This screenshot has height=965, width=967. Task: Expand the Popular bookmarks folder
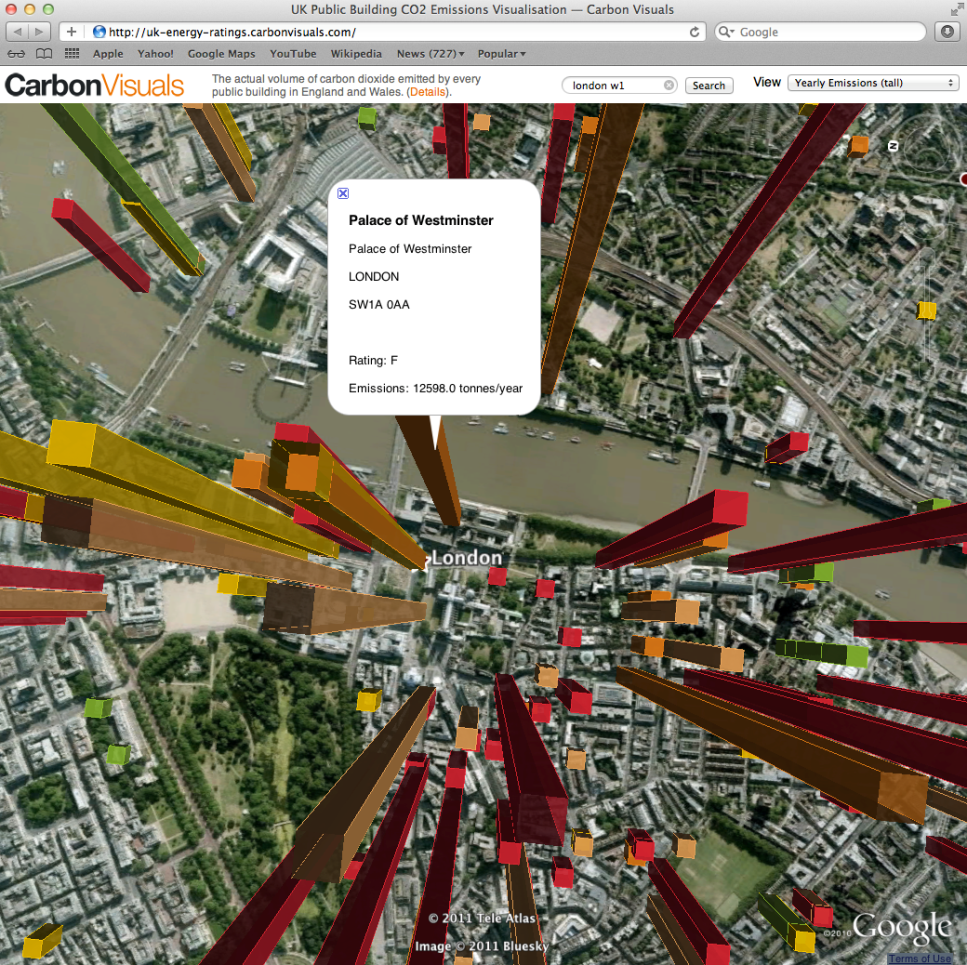pos(501,54)
